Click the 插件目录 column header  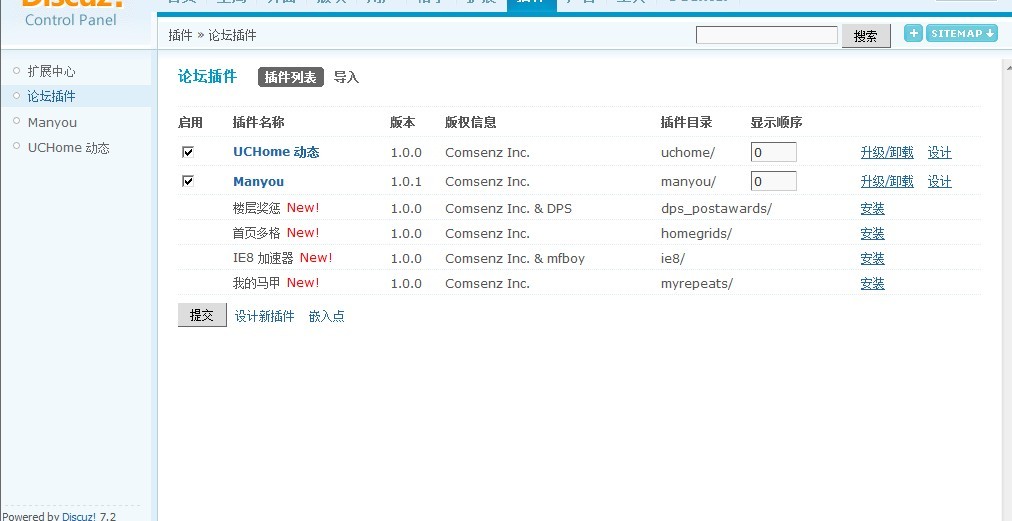[686, 122]
